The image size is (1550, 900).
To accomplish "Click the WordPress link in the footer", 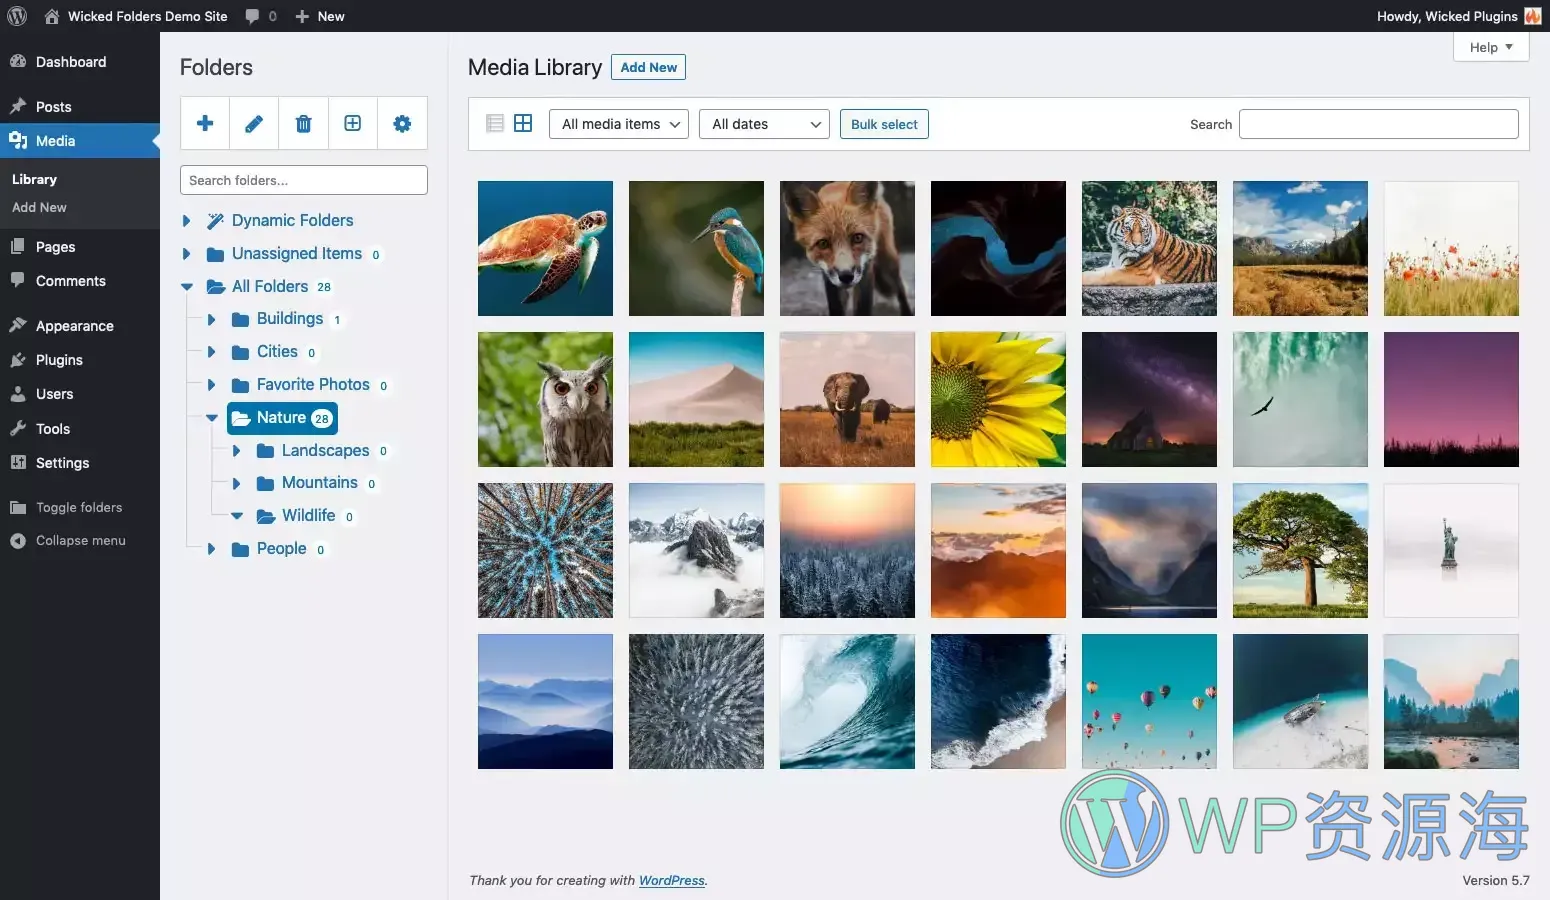I will tap(670, 881).
